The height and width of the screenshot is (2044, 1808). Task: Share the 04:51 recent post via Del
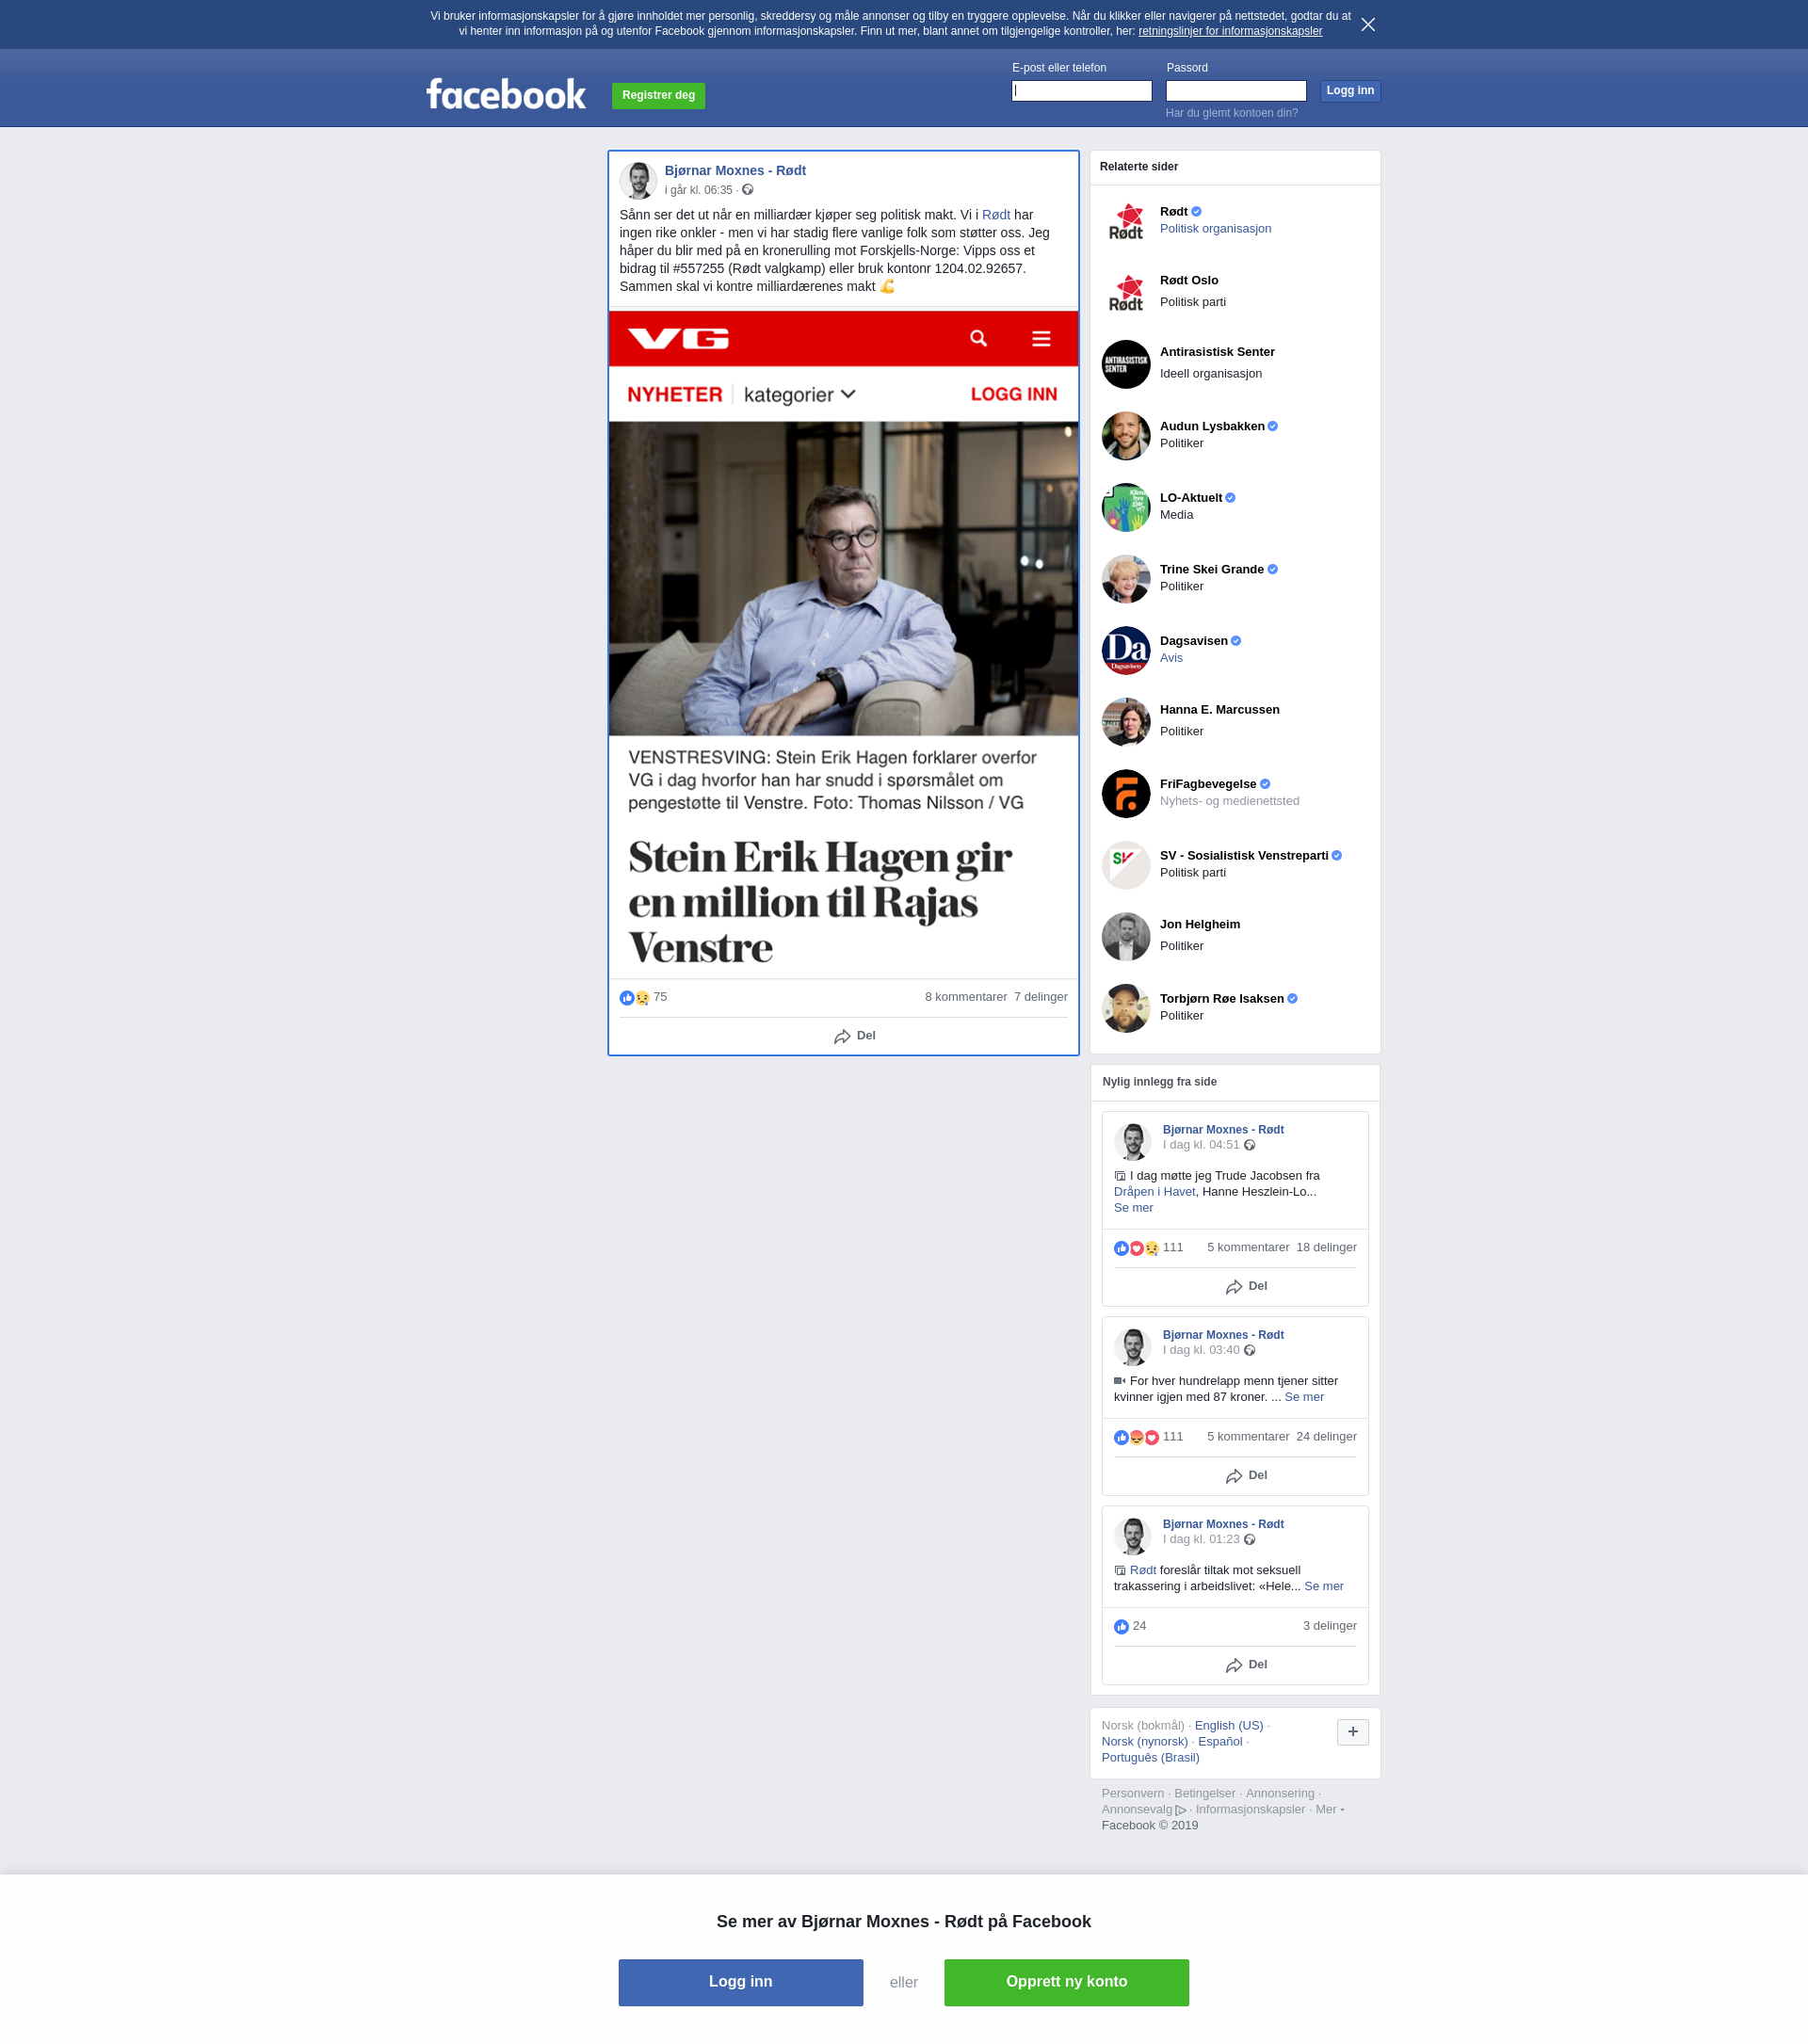pos(1246,1287)
